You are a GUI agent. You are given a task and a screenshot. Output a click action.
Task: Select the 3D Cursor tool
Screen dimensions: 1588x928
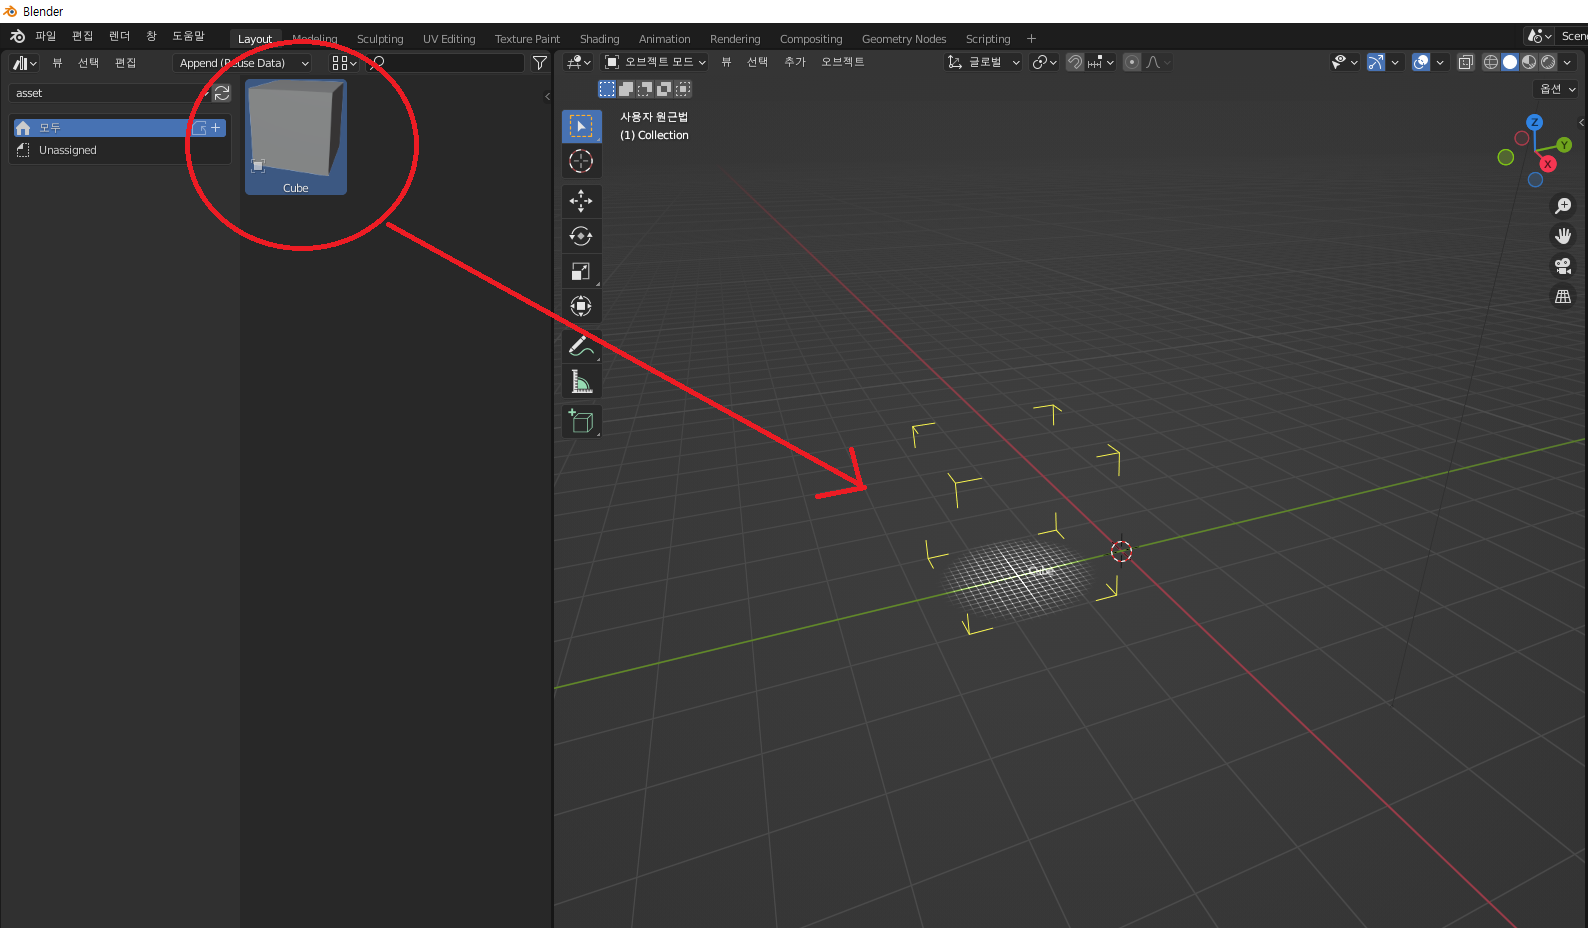[581, 161]
